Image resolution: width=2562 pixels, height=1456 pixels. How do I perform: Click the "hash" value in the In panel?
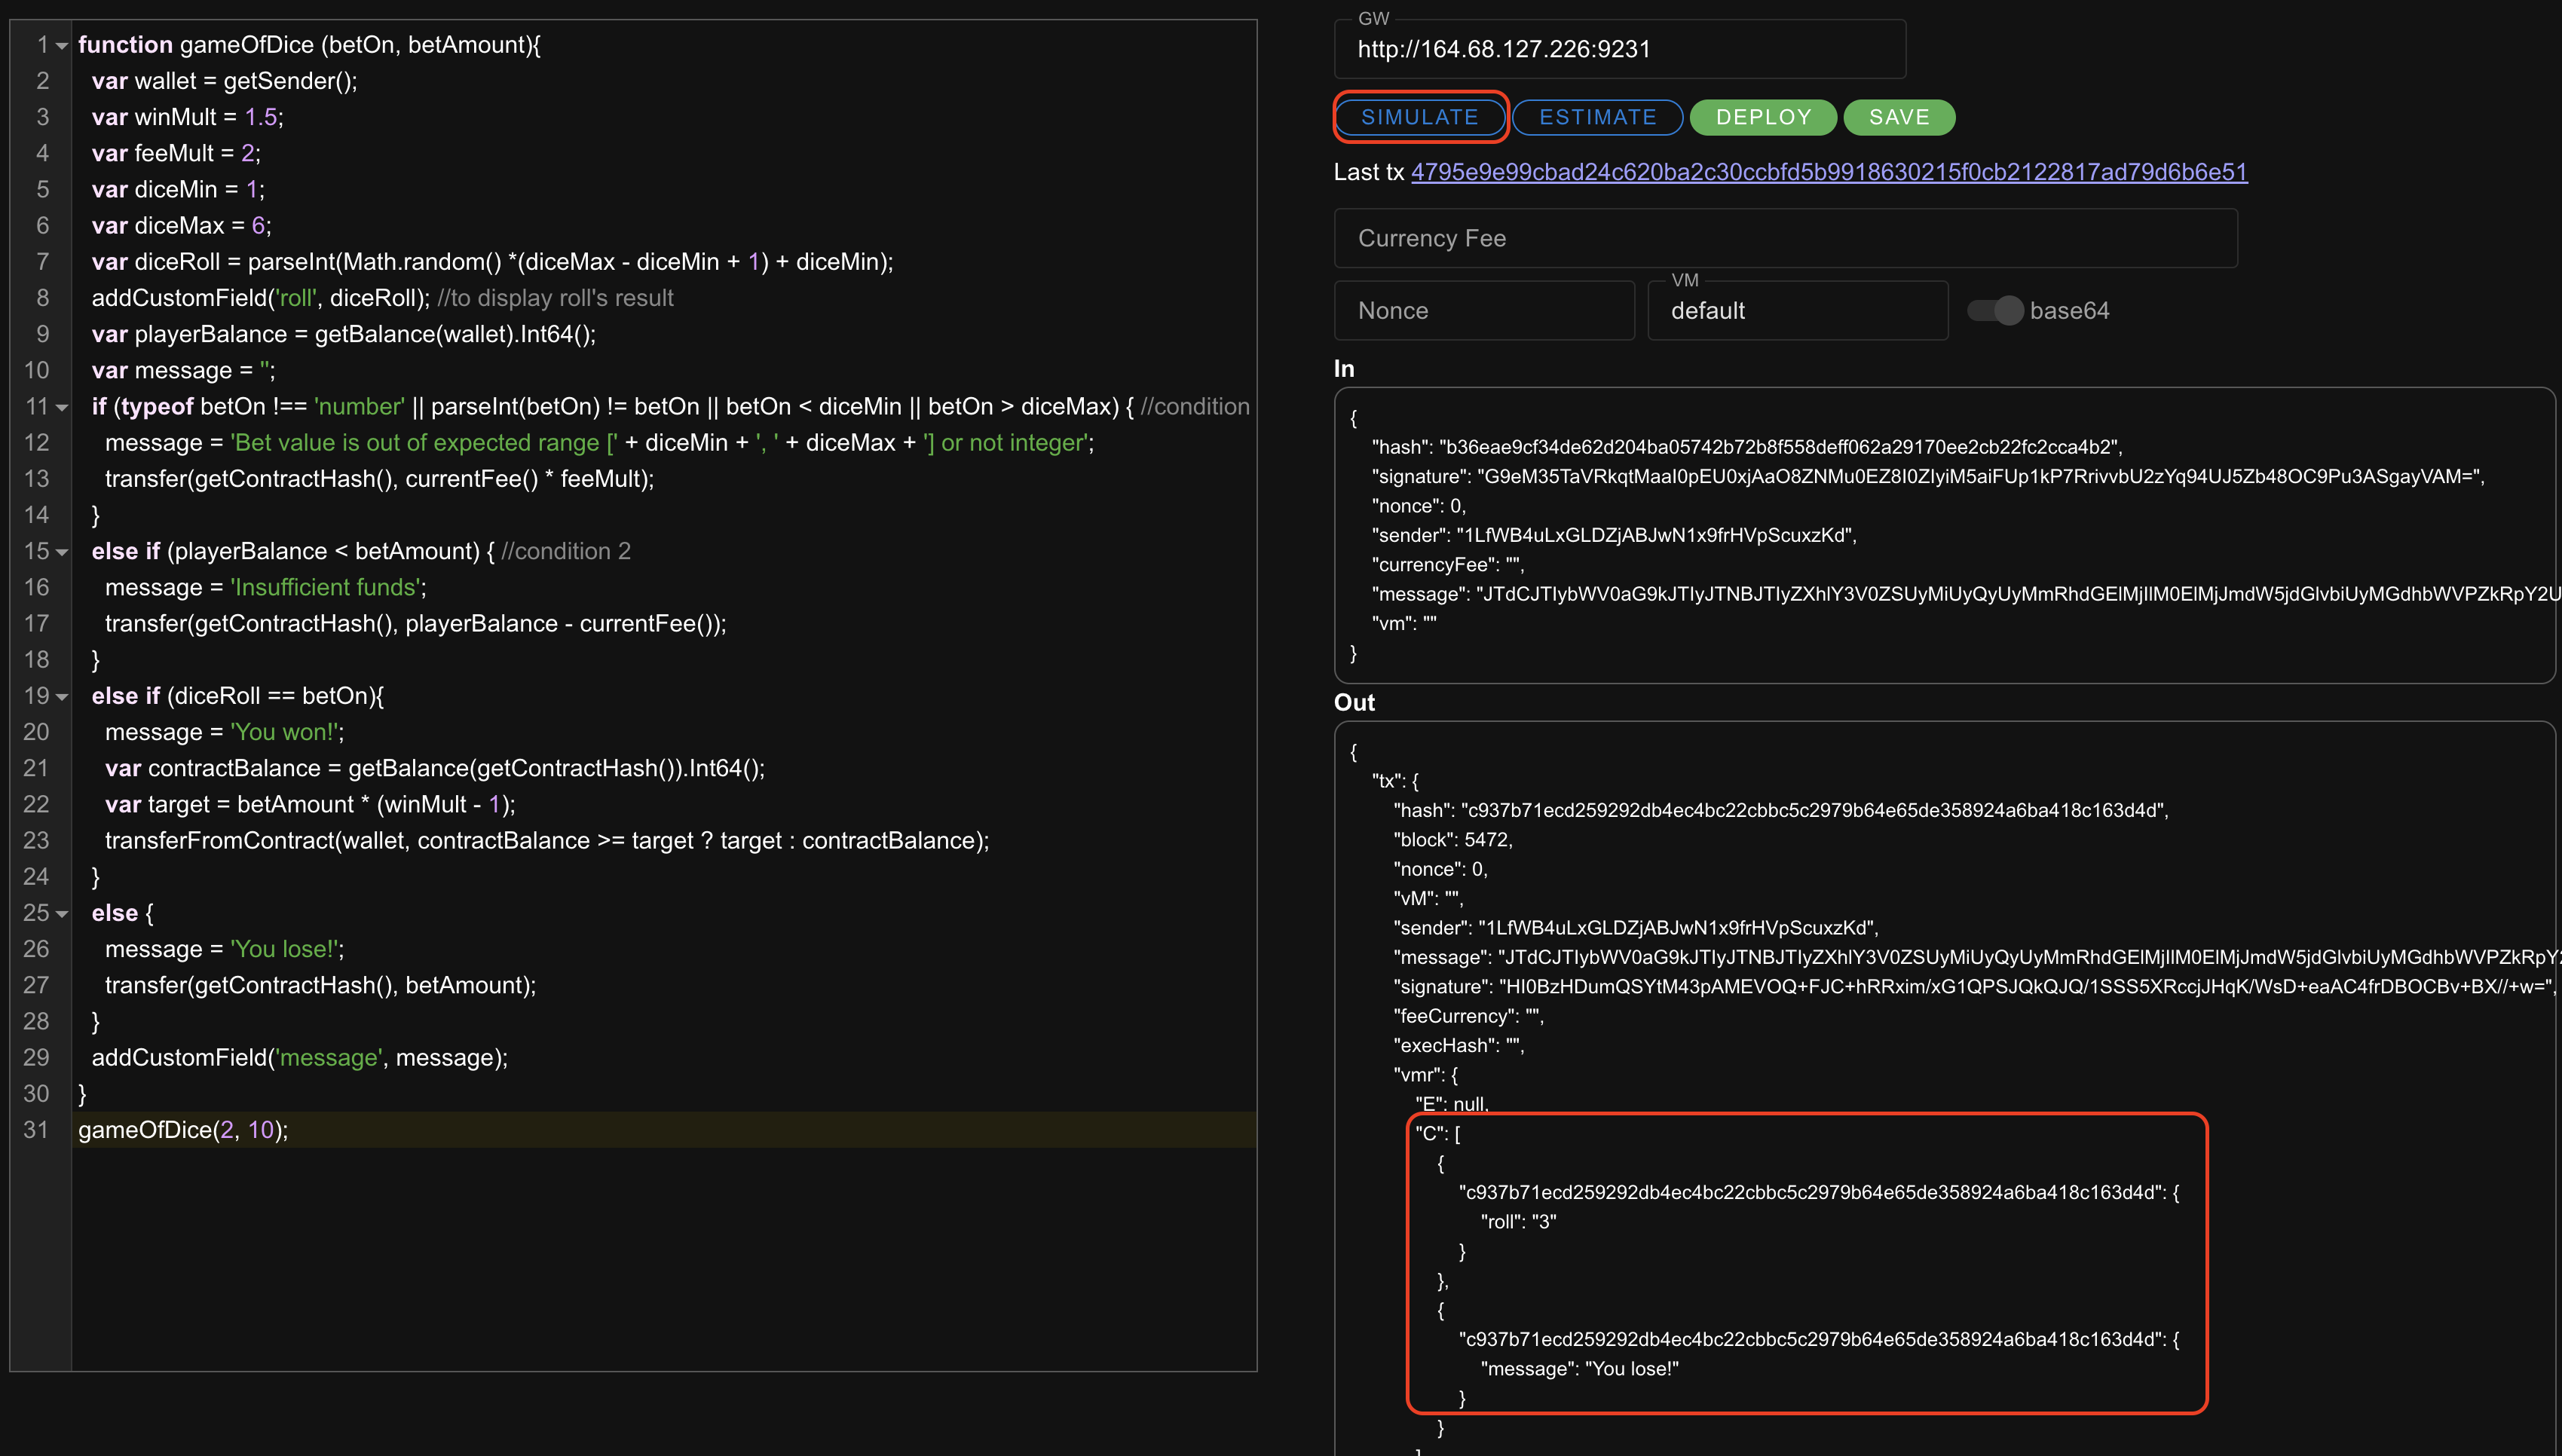click(x=1780, y=447)
